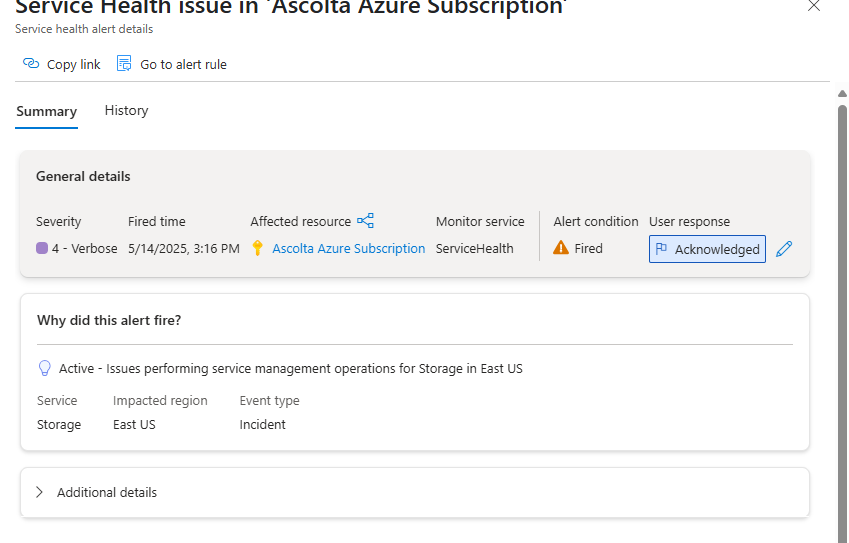Click the '4 - Verbose' severity value
The height and width of the screenshot is (543, 849).
(x=84, y=248)
